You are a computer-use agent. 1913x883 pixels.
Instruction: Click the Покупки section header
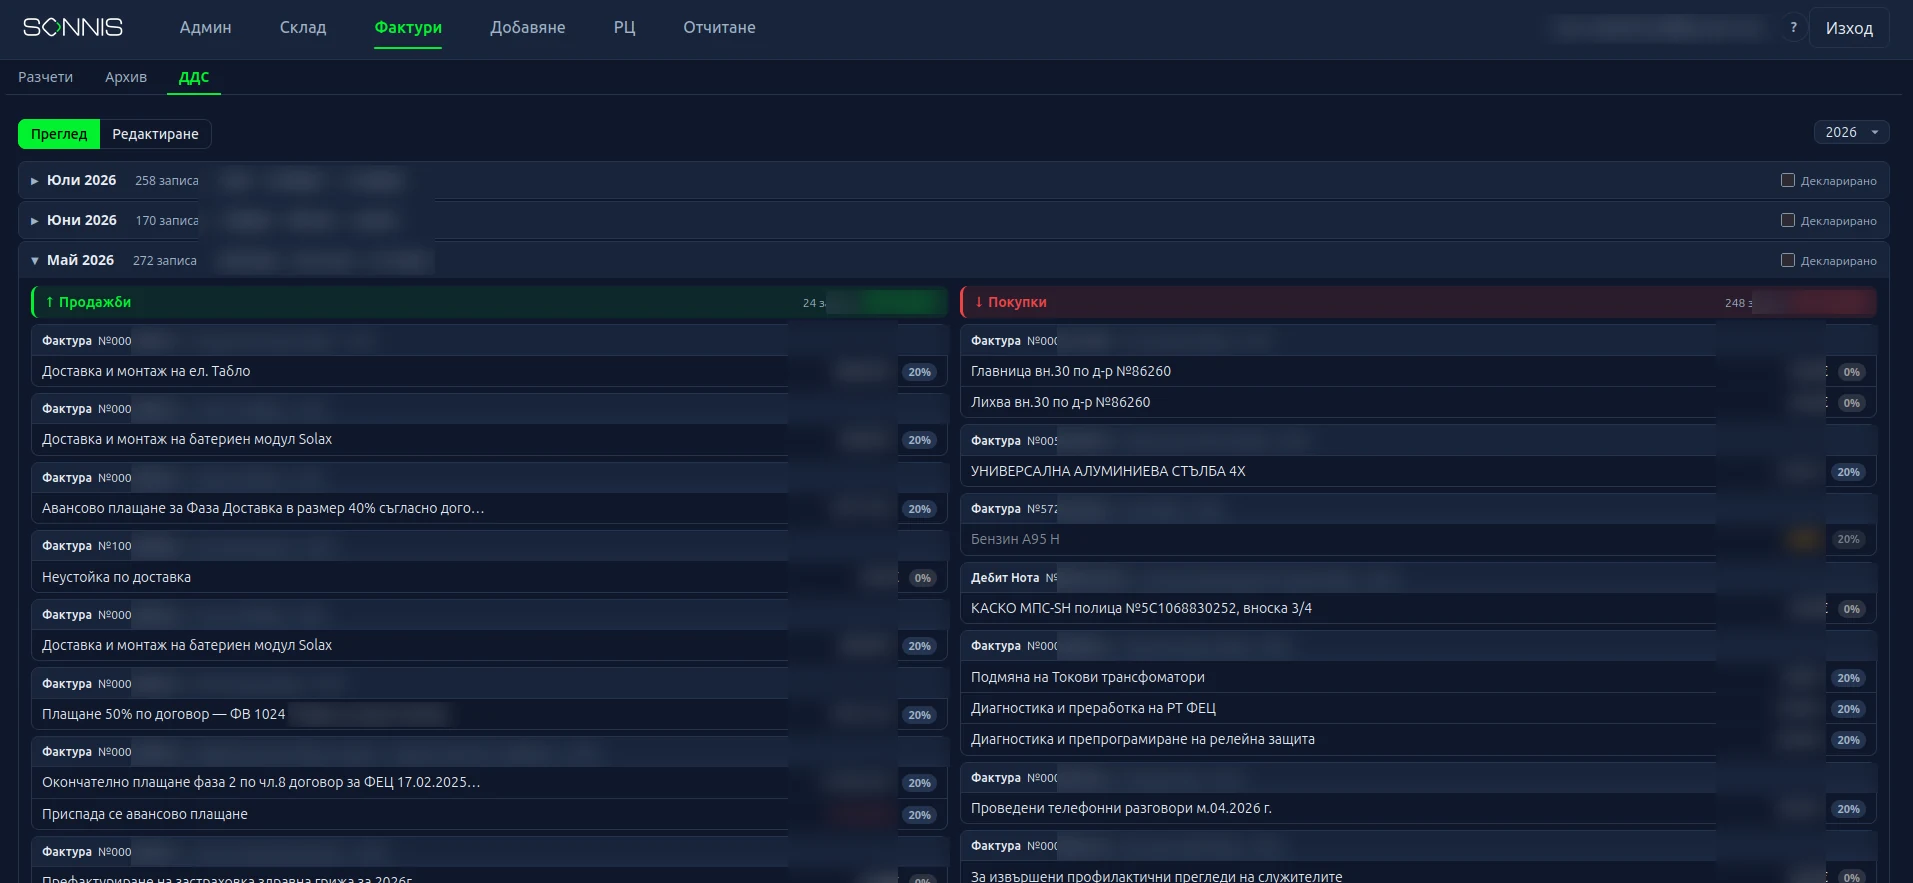tap(1418, 302)
